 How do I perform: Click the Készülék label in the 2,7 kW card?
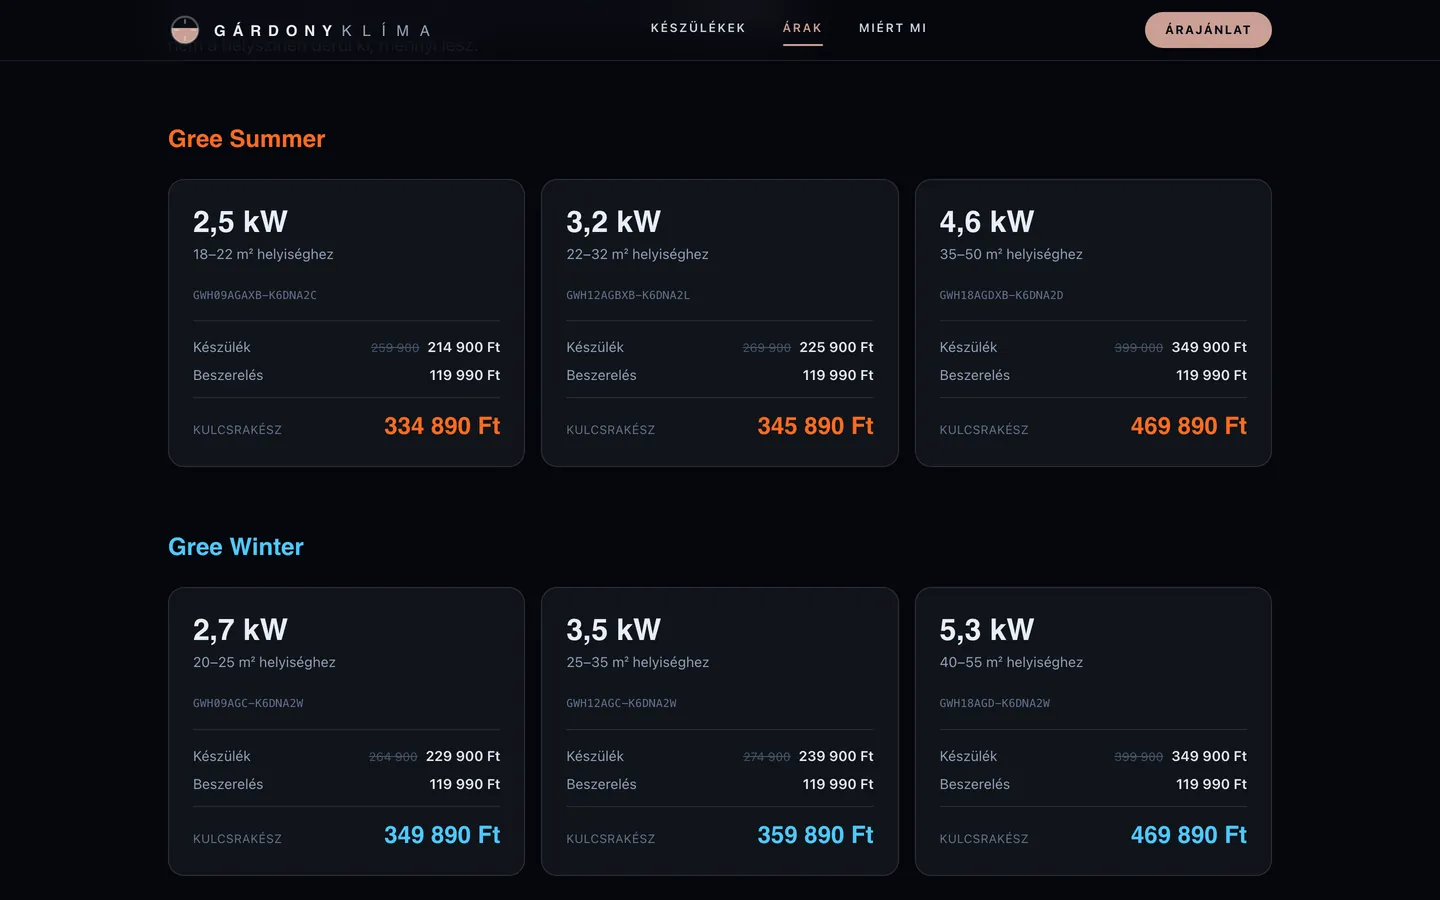click(222, 756)
